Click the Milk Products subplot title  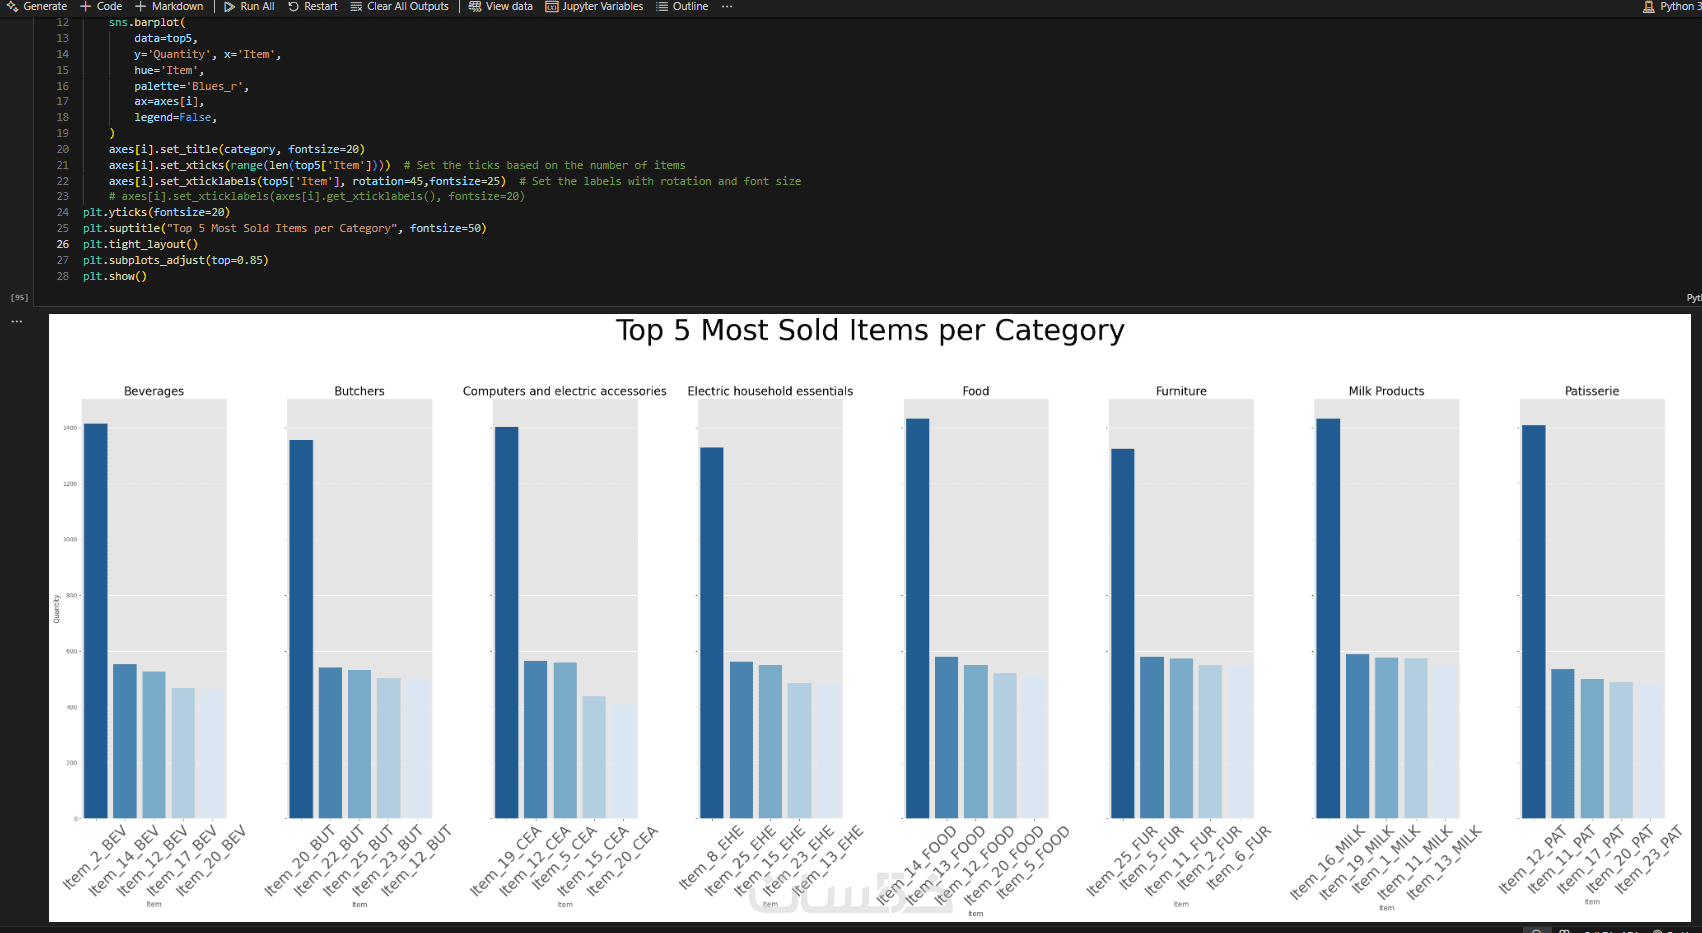1386,391
